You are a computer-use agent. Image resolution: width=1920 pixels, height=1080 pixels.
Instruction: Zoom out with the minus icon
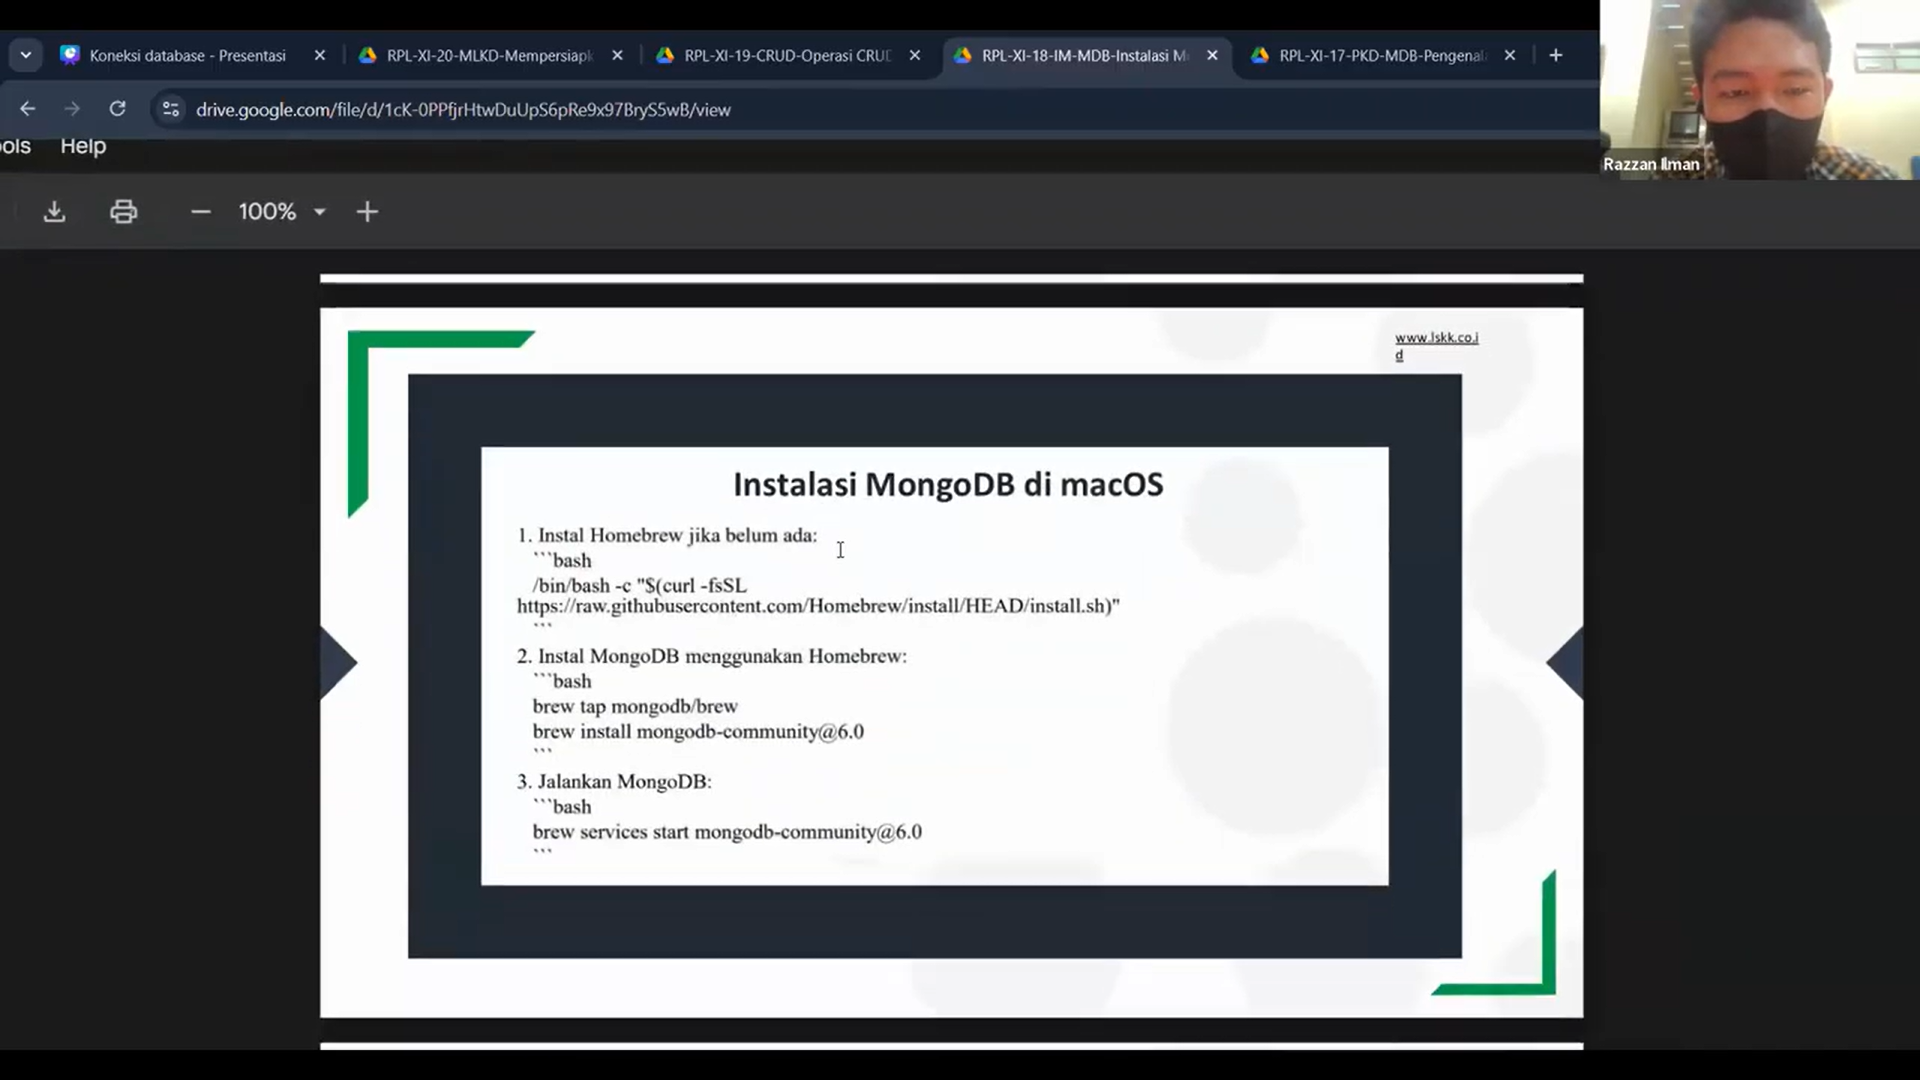[200, 212]
